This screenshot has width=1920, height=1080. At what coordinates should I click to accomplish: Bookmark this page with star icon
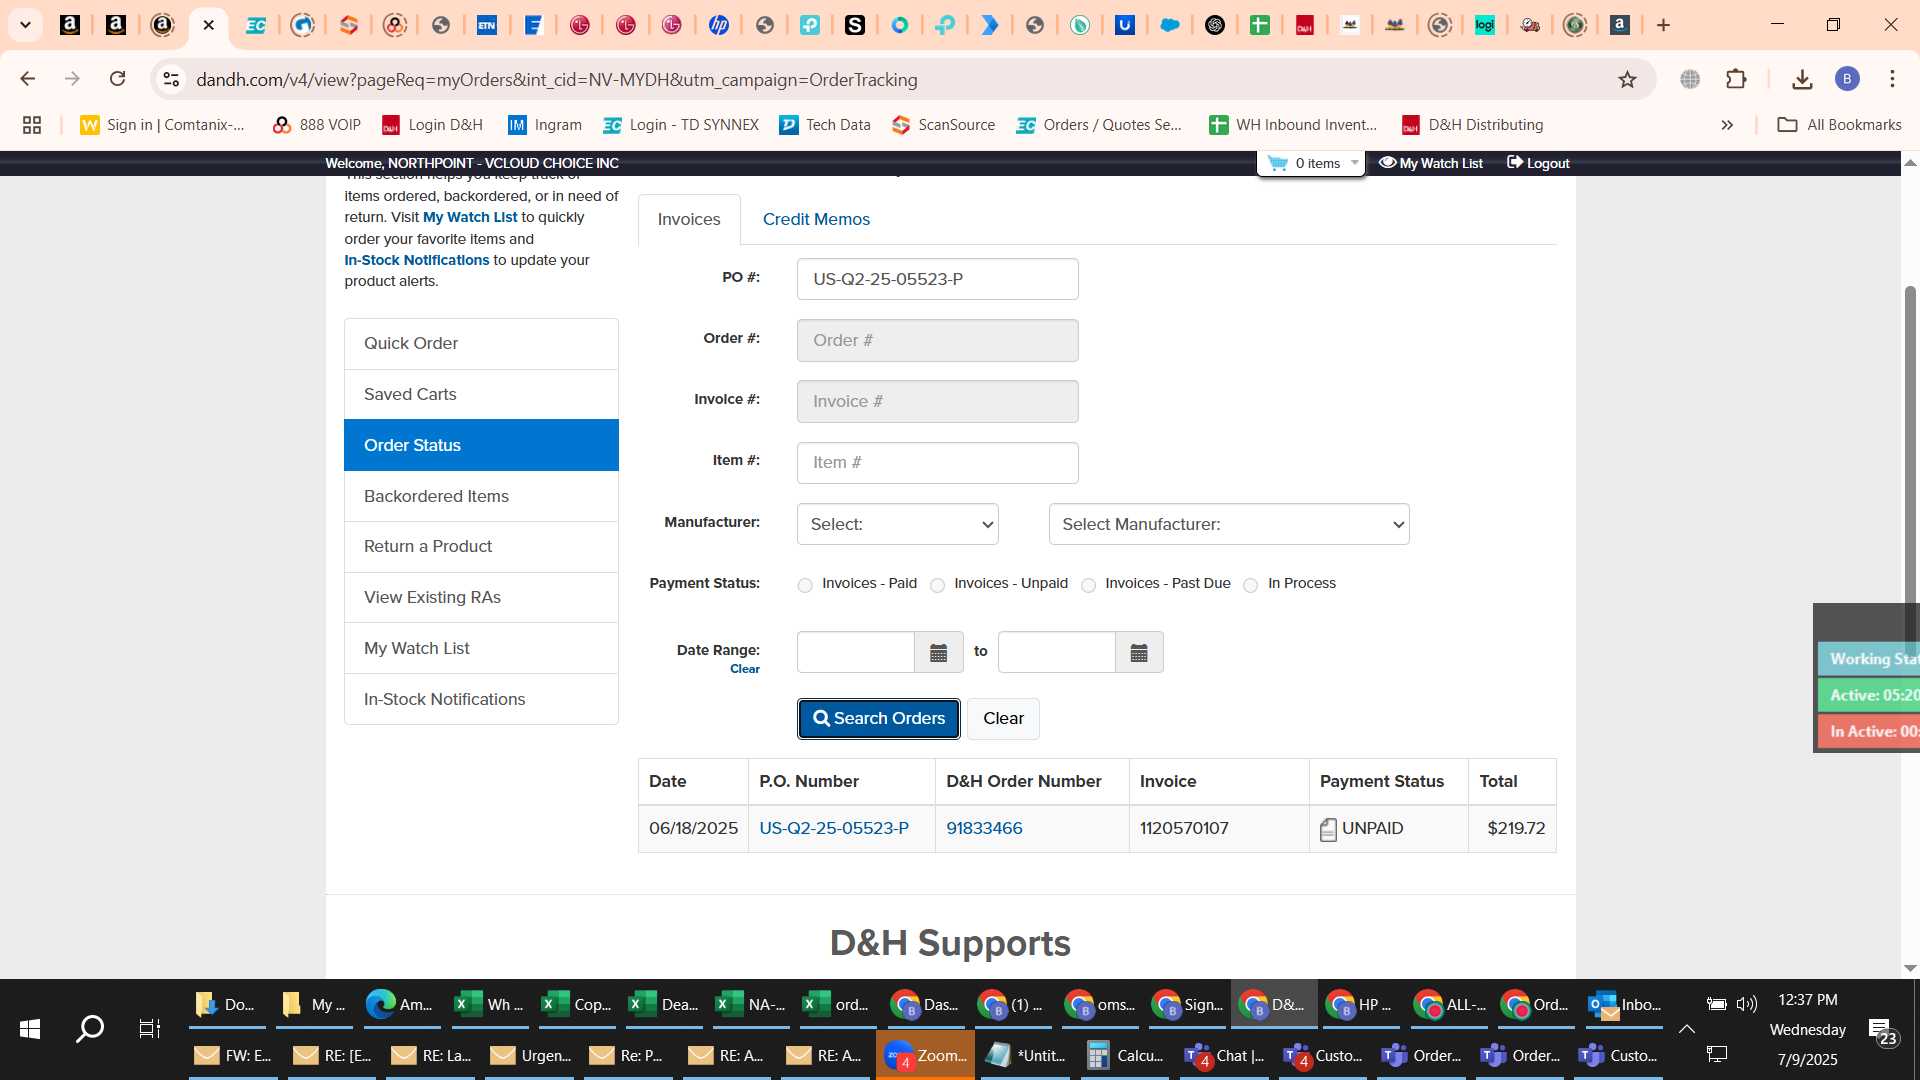coord(1627,80)
